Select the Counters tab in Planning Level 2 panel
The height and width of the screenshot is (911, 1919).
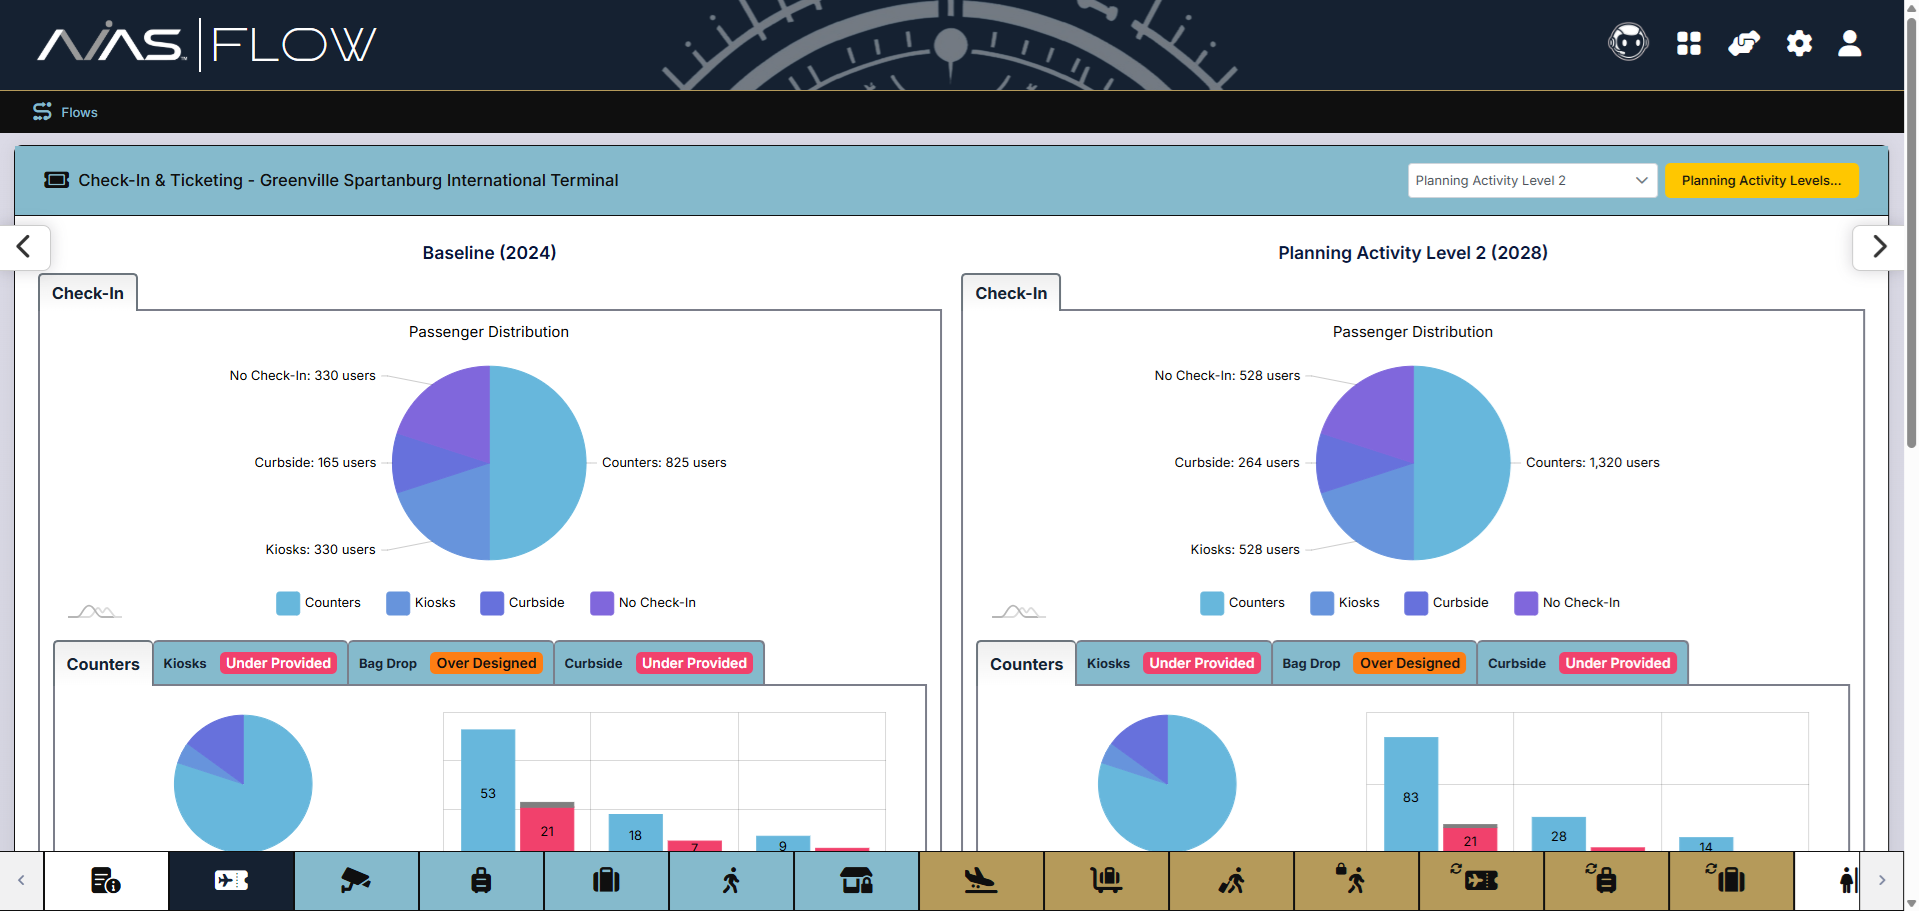pyautogui.click(x=1026, y=664)
